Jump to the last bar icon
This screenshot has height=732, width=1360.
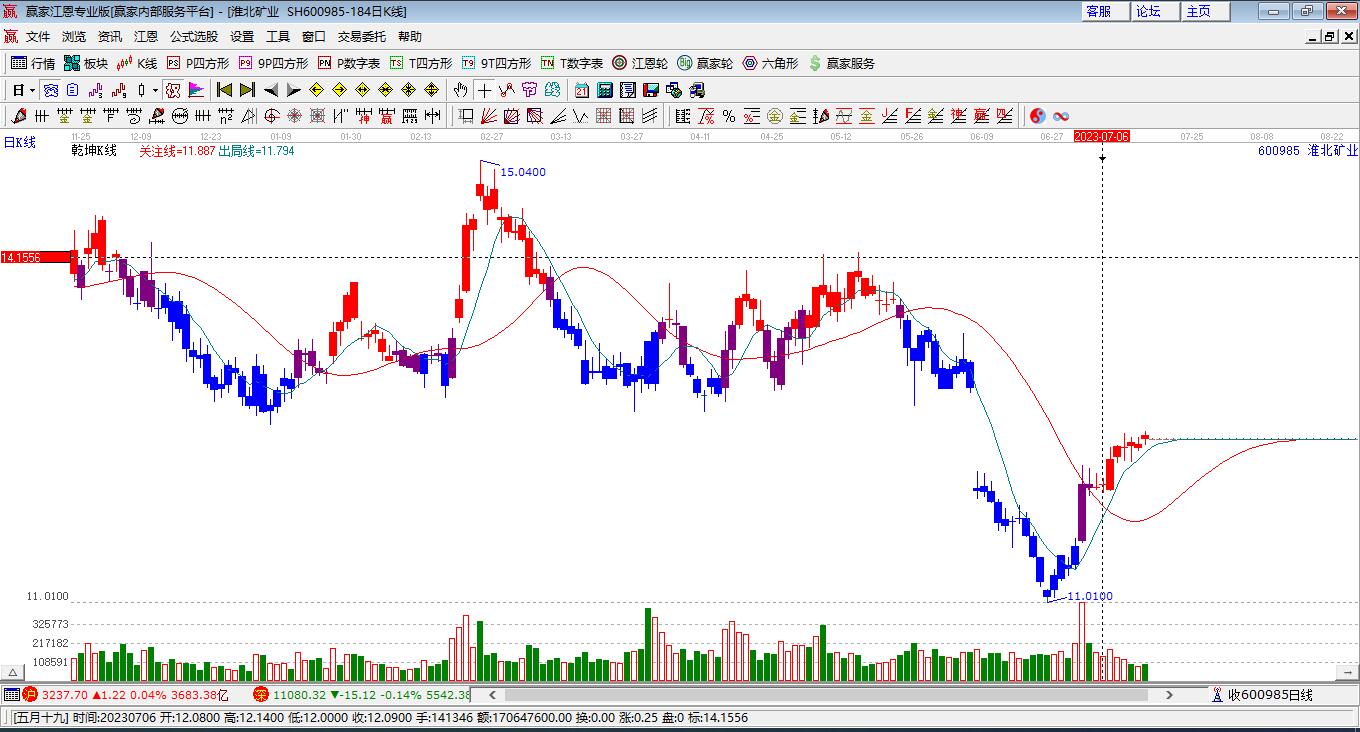click(247, 90)
